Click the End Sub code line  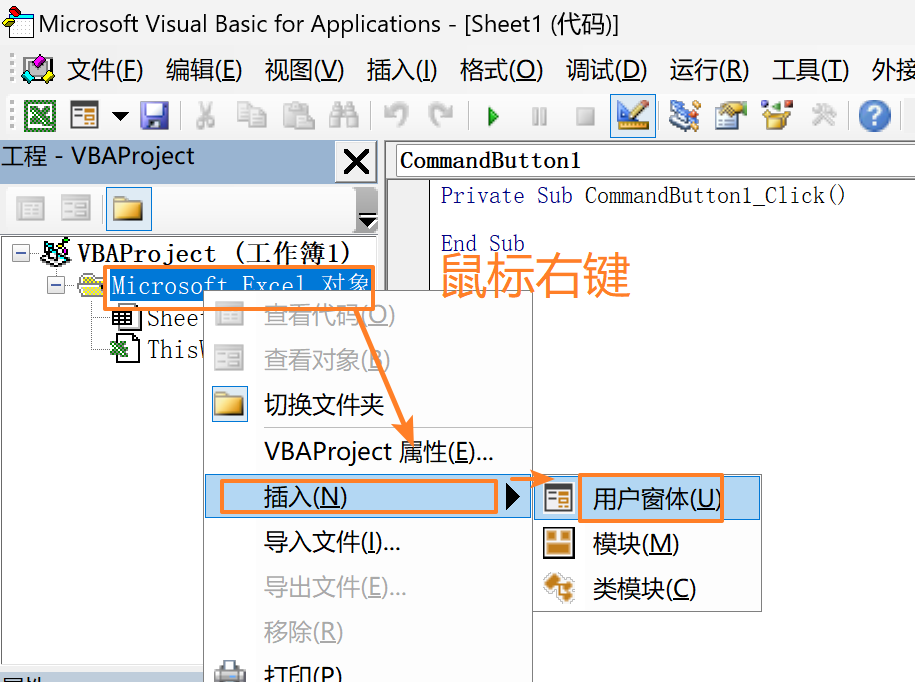[483, 243]
